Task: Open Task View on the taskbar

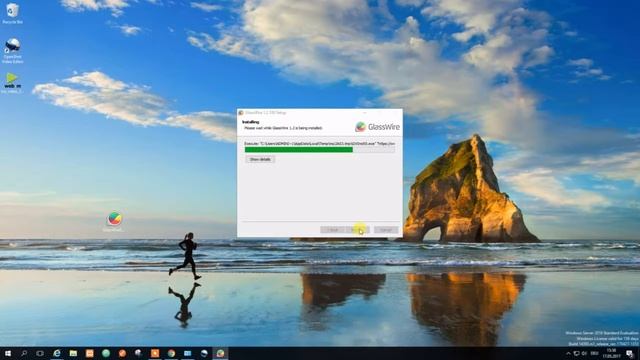Action: click(x=40, y=353)
